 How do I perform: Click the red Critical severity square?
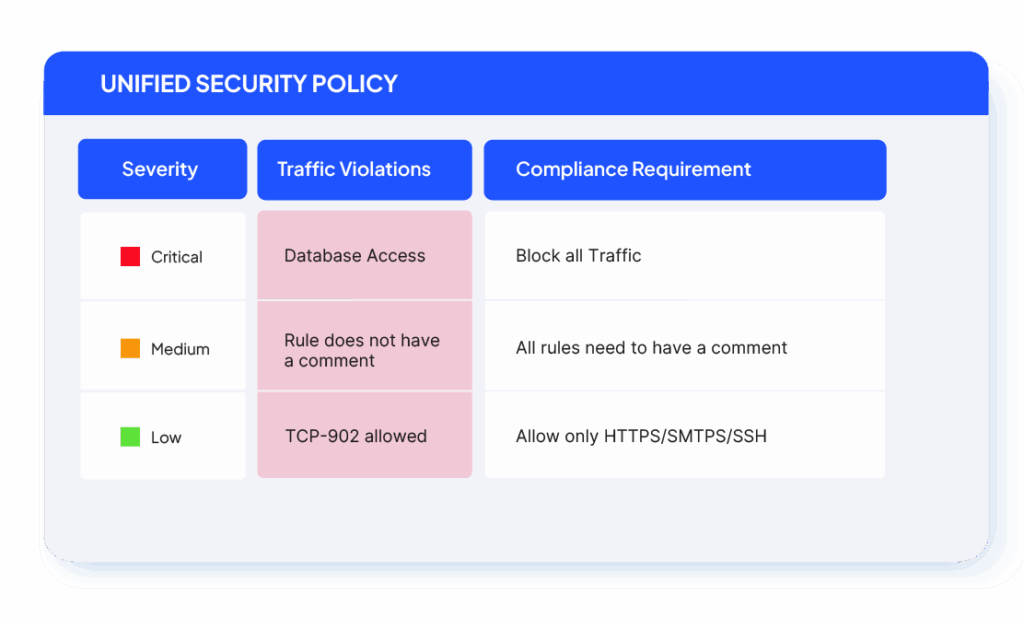click(130, 257)
